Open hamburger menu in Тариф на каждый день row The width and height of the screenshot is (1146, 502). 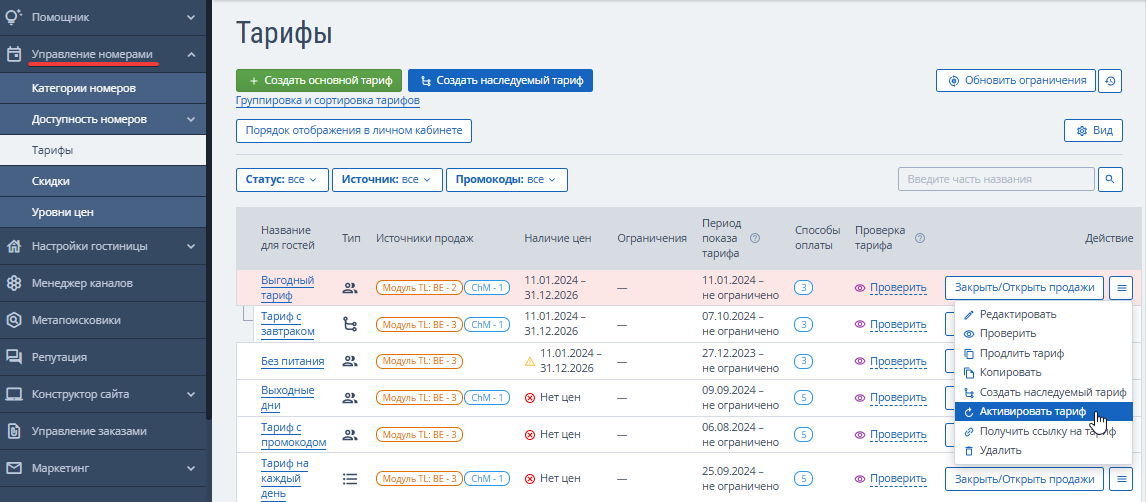tap(1121, 479)
